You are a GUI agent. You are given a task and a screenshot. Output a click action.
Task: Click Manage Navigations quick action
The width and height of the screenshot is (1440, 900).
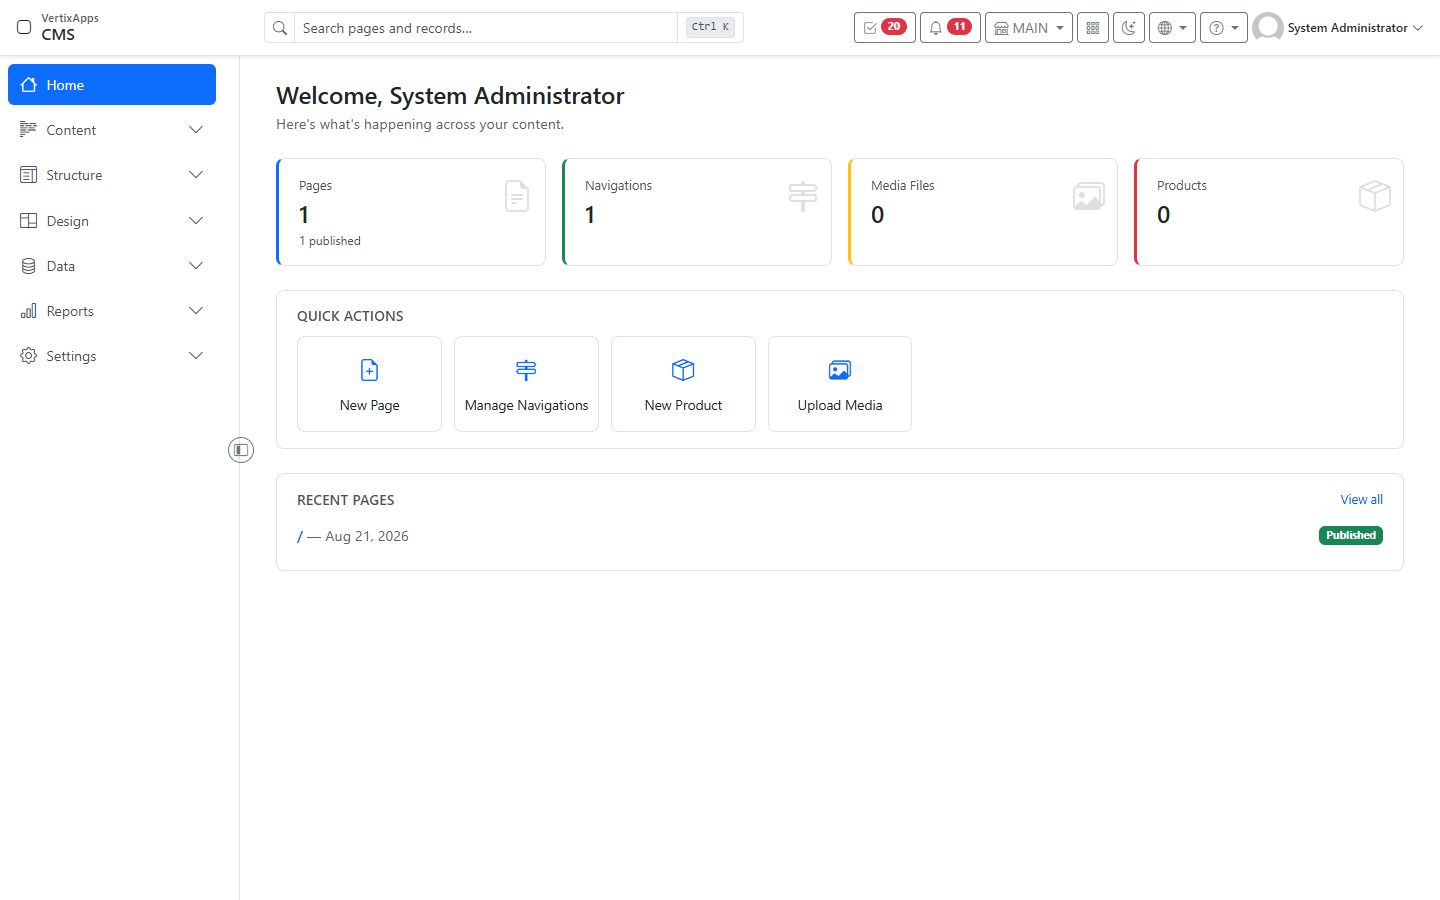click(x=526, y=384)
